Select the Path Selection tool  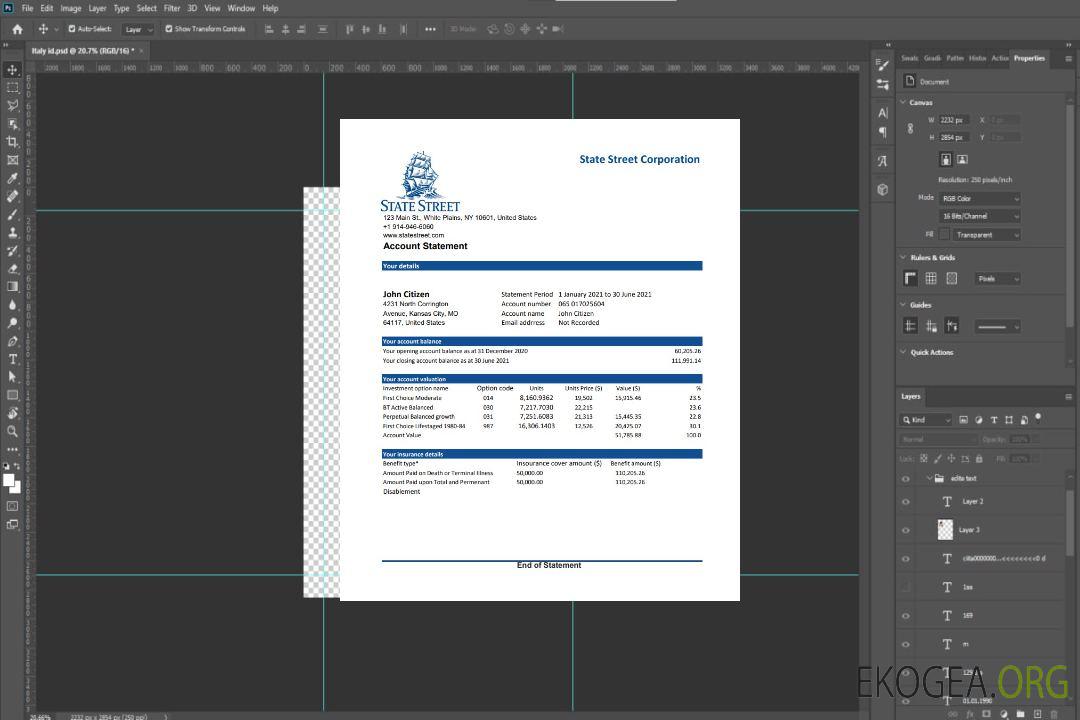click(12, 377)
